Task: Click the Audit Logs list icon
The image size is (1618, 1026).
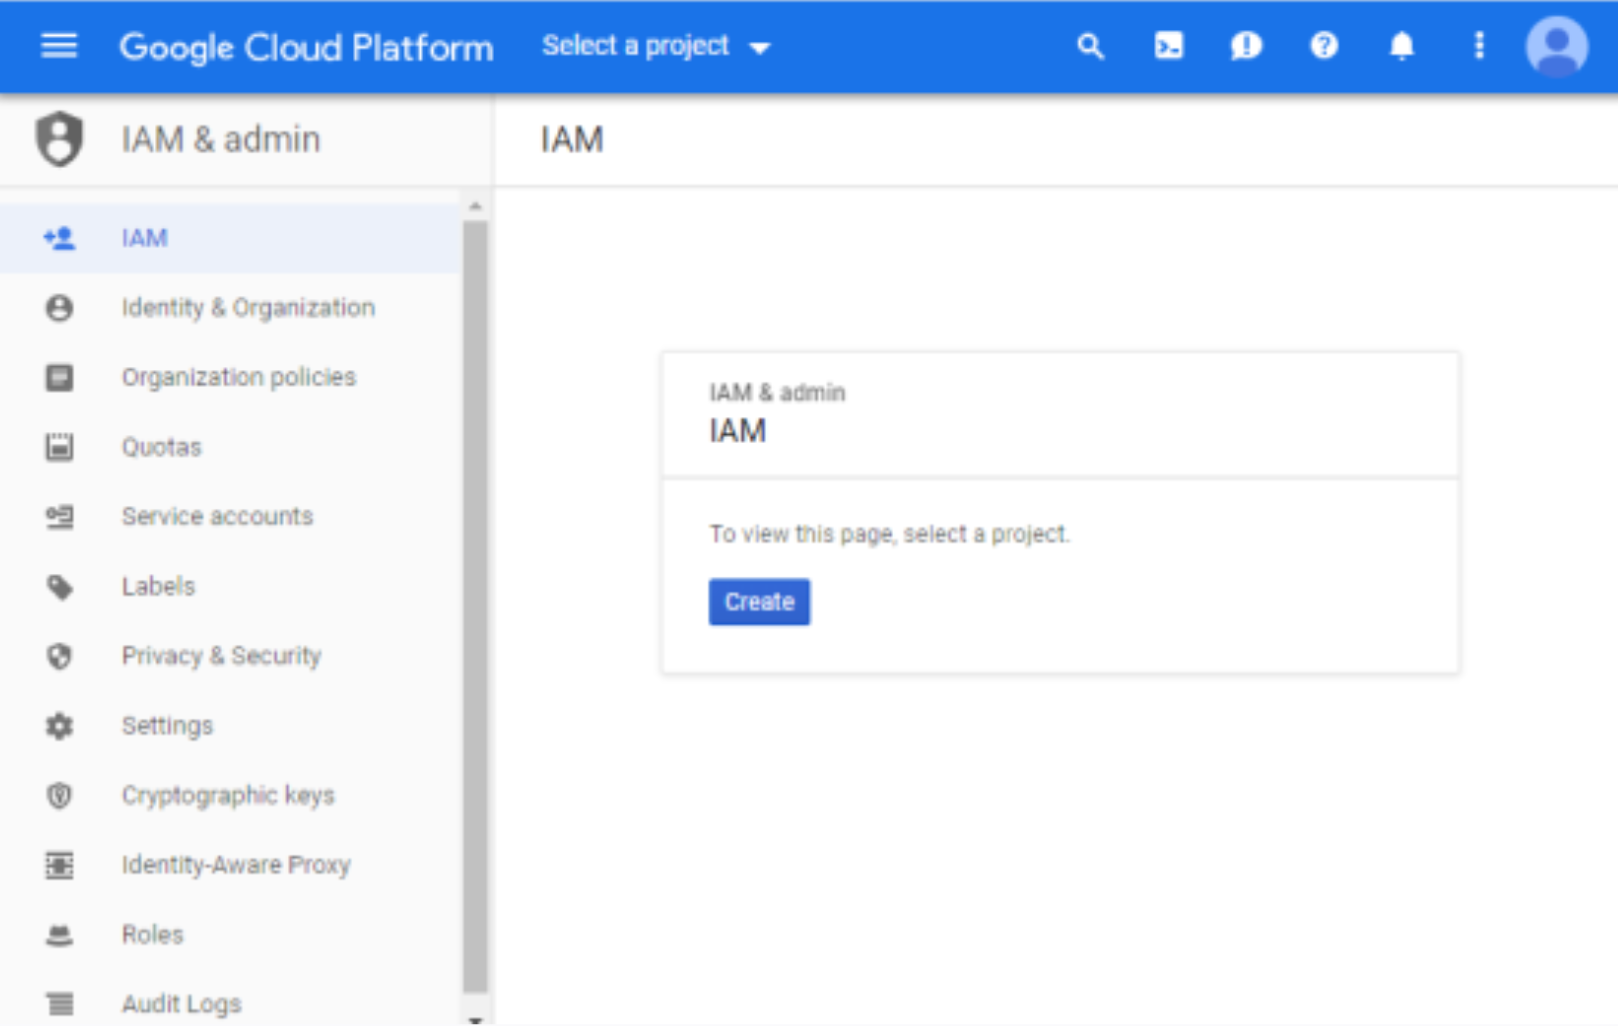Action: point(59,1004)
